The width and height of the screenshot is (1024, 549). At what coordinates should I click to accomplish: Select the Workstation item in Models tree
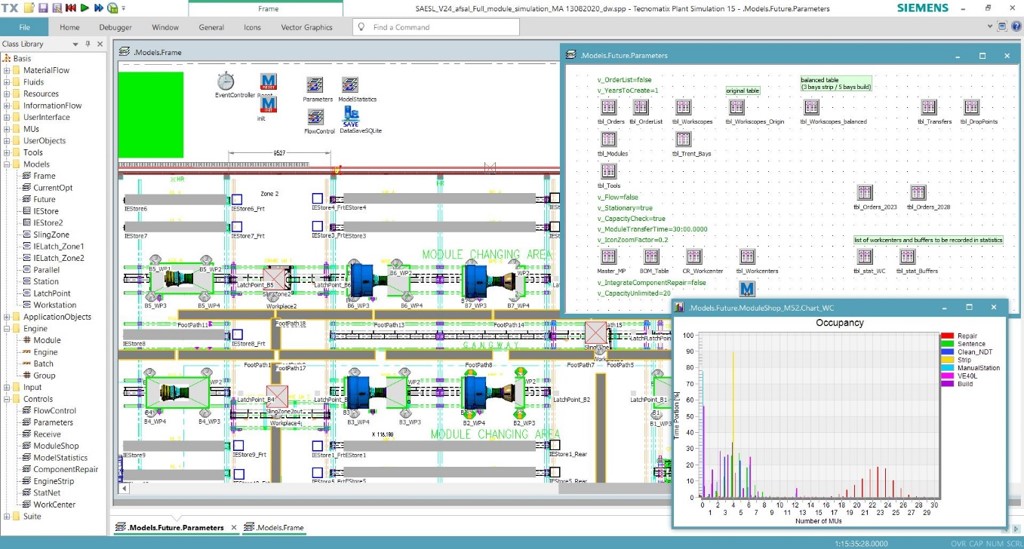coord(54,305)
